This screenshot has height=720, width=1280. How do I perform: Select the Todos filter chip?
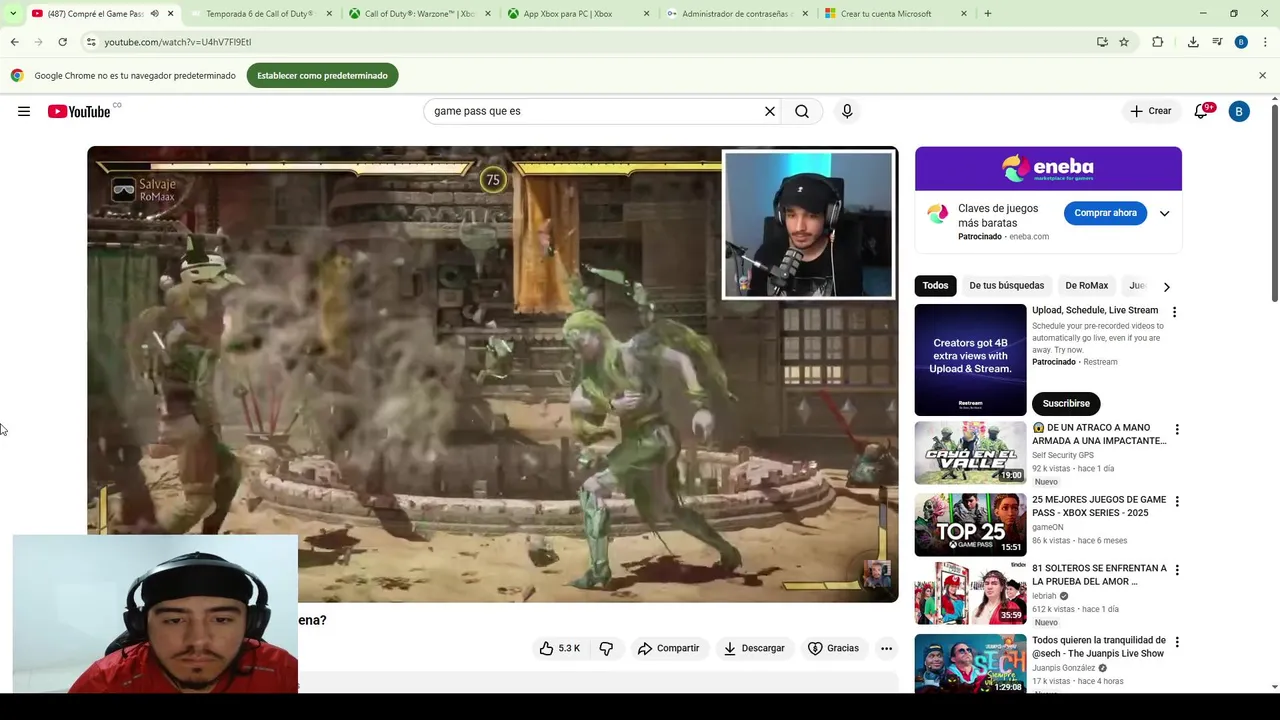(935, 286)
